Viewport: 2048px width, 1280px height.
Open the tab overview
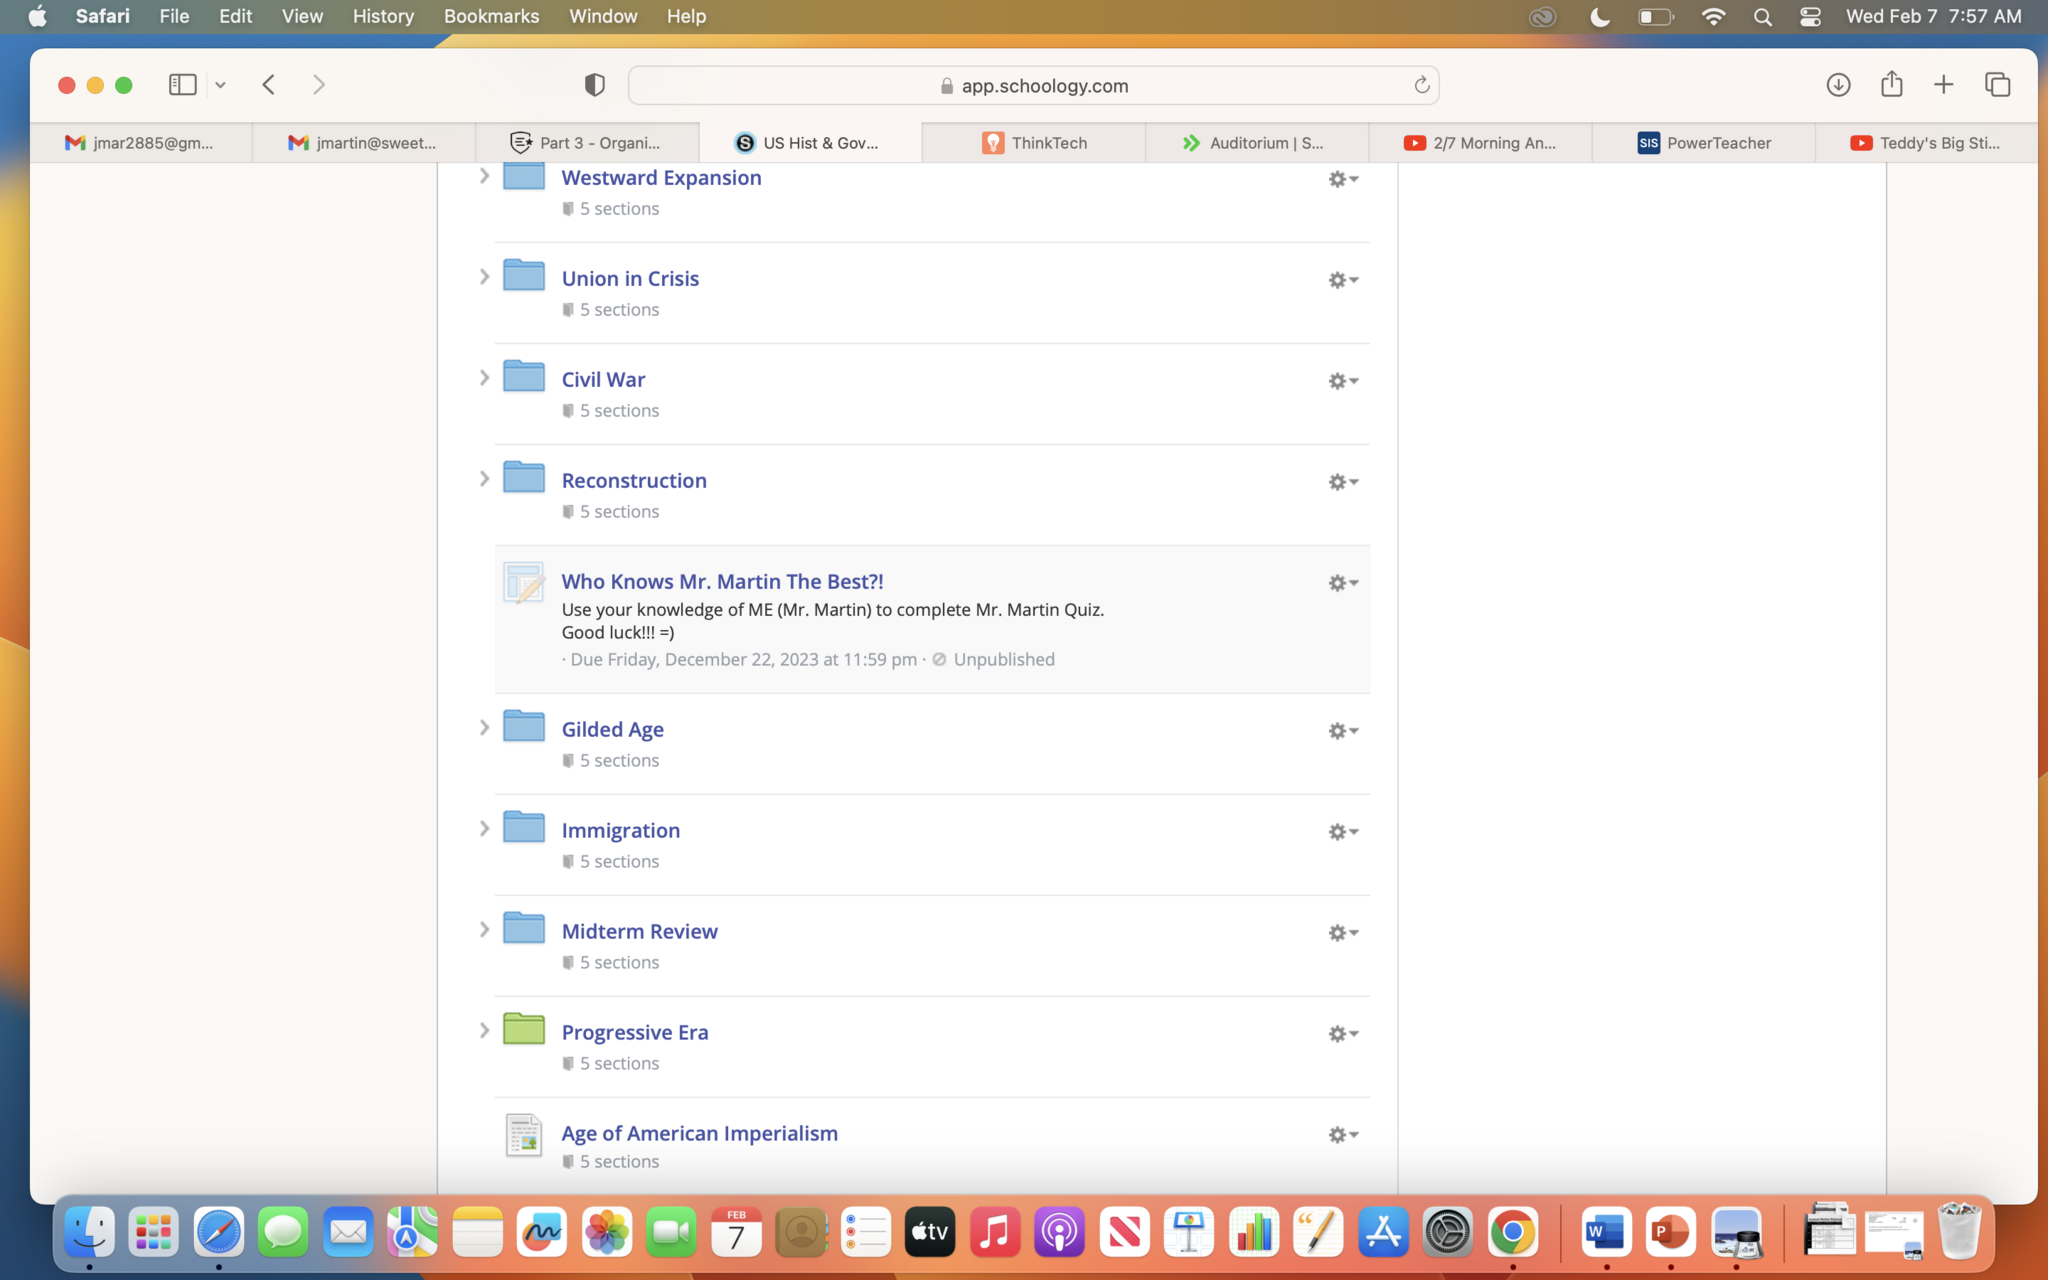point(1997,85)
